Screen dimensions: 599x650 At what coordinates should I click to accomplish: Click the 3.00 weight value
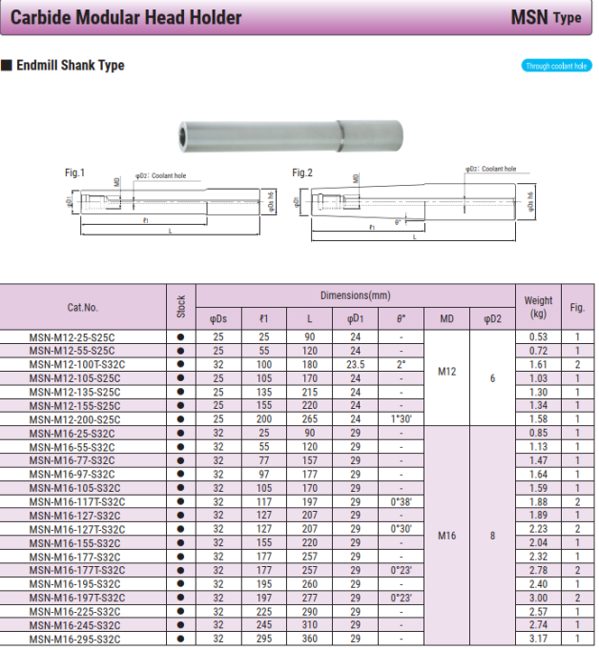[x=538, y=598]
